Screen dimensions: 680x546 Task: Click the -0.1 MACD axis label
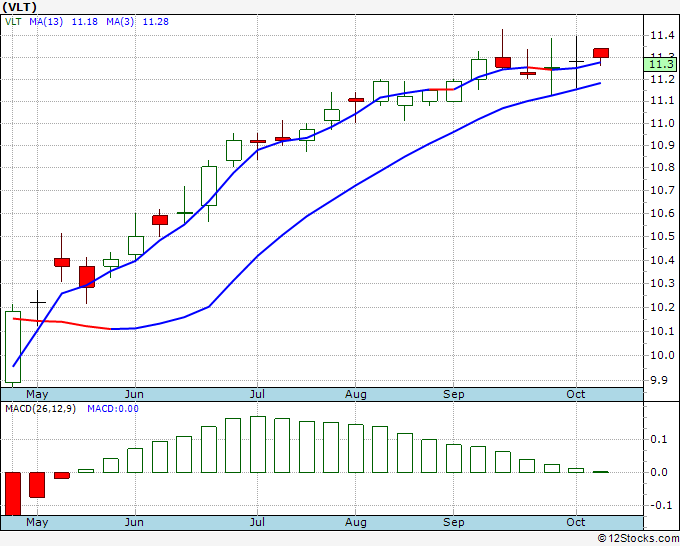click(659, 505)
